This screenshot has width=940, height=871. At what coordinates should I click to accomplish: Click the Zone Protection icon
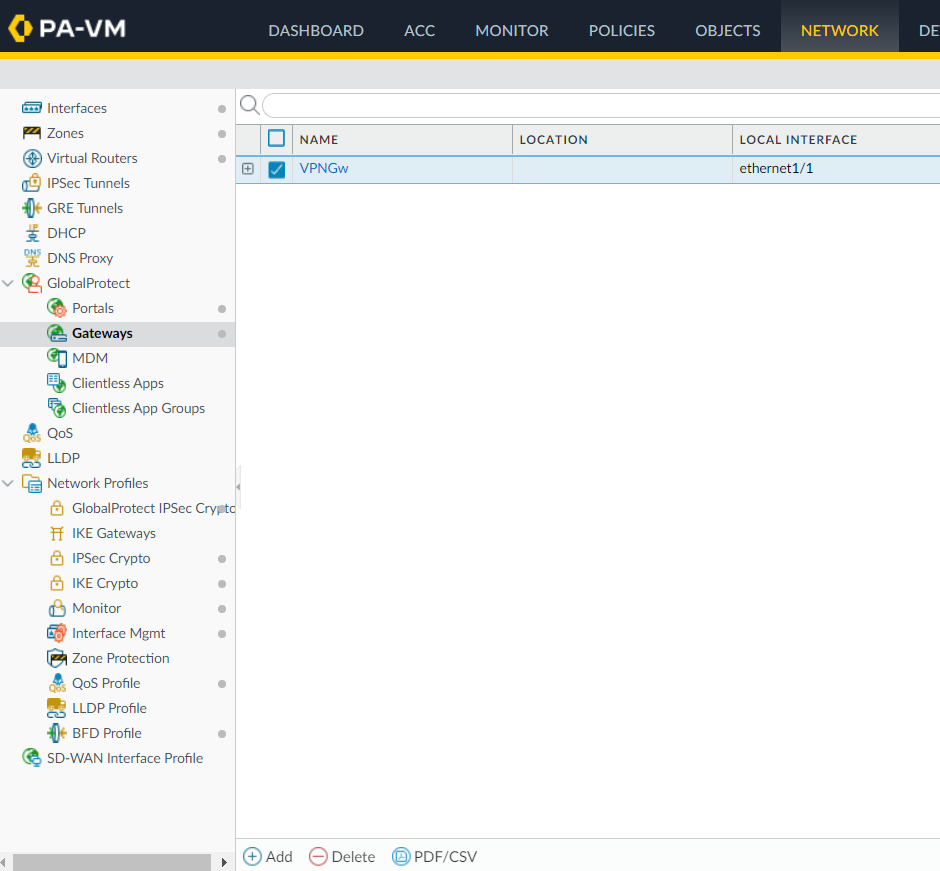[57, 658]
